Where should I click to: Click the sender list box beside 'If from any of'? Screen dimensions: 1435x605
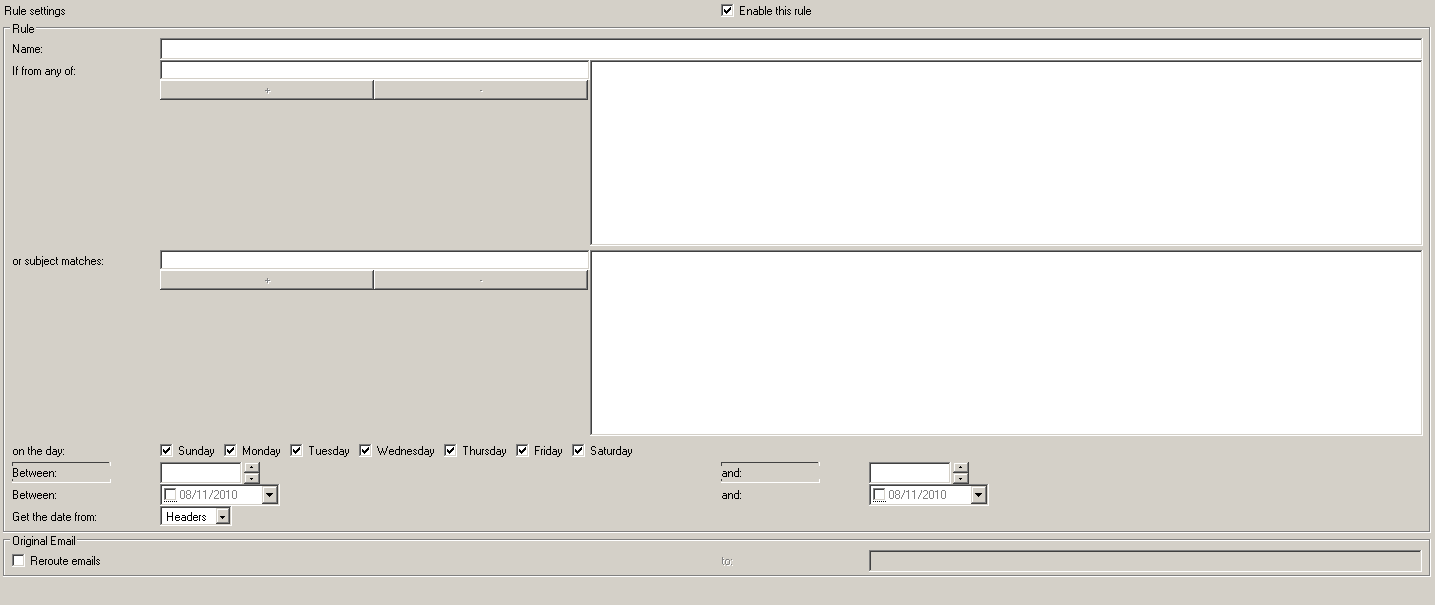point(1006,152)
